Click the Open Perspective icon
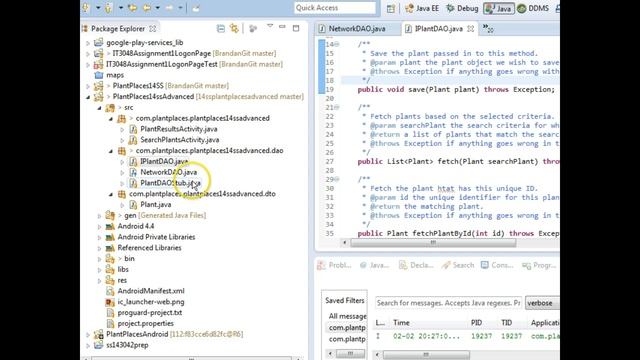The width and height of the screenshot is (640, 360). (x=391, y=8)
